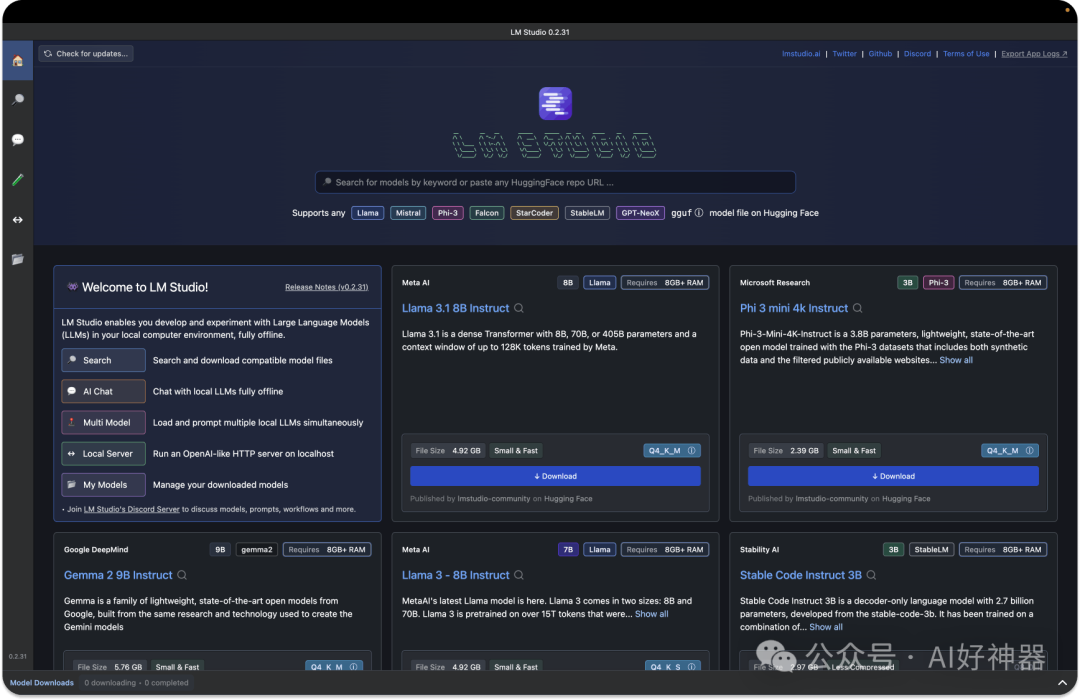The height and width of the screenshot is (700, 1080).
Task: Click magnifier next to Phi 3 mini 4k Instruct
Action: pos(858,309)
